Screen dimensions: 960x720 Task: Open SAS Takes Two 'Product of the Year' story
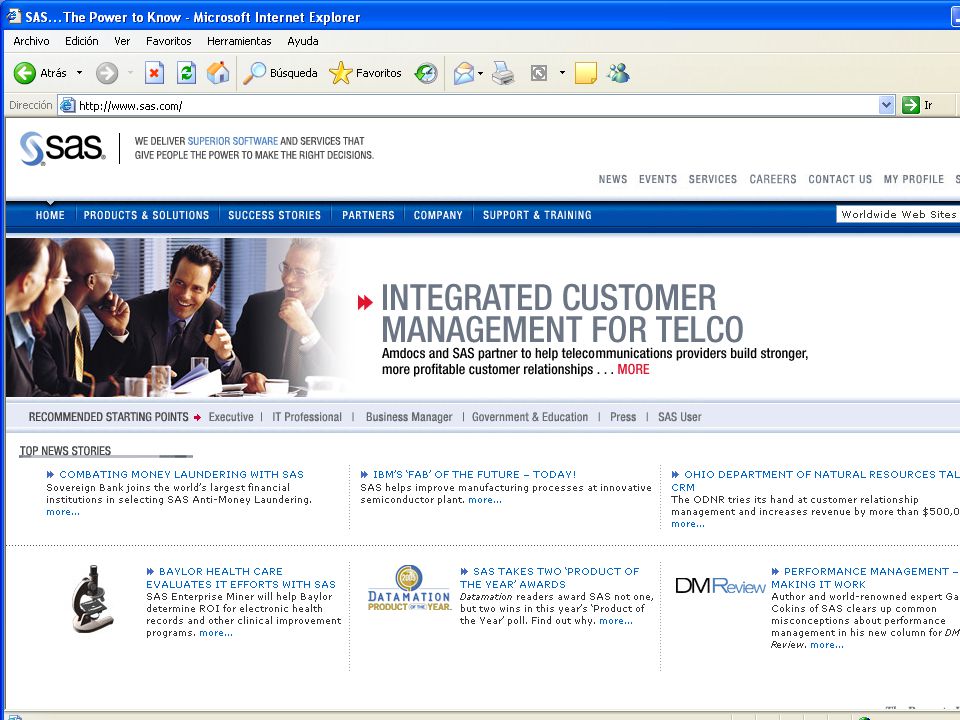point(549,578)
